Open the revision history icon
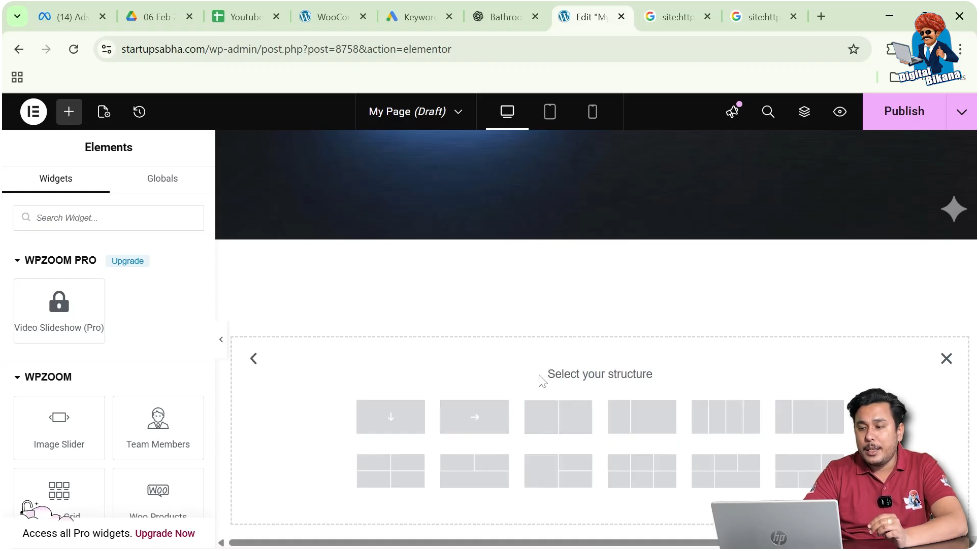979x551 pixels. 139,112
